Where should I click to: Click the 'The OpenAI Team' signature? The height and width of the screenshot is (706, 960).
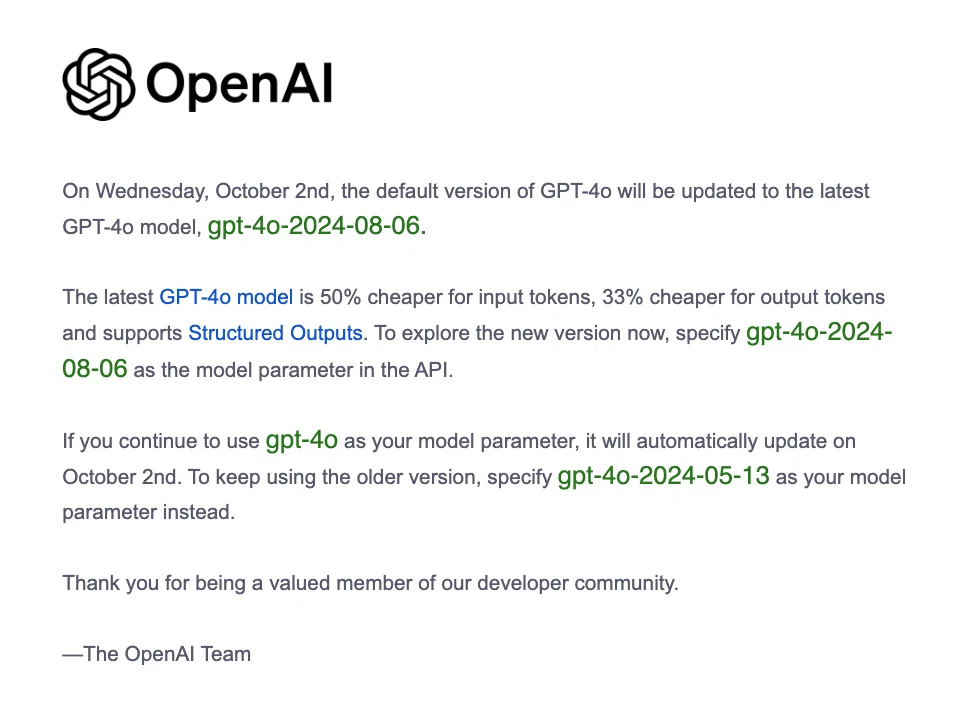pyautogui.click(x=157, y=654)
